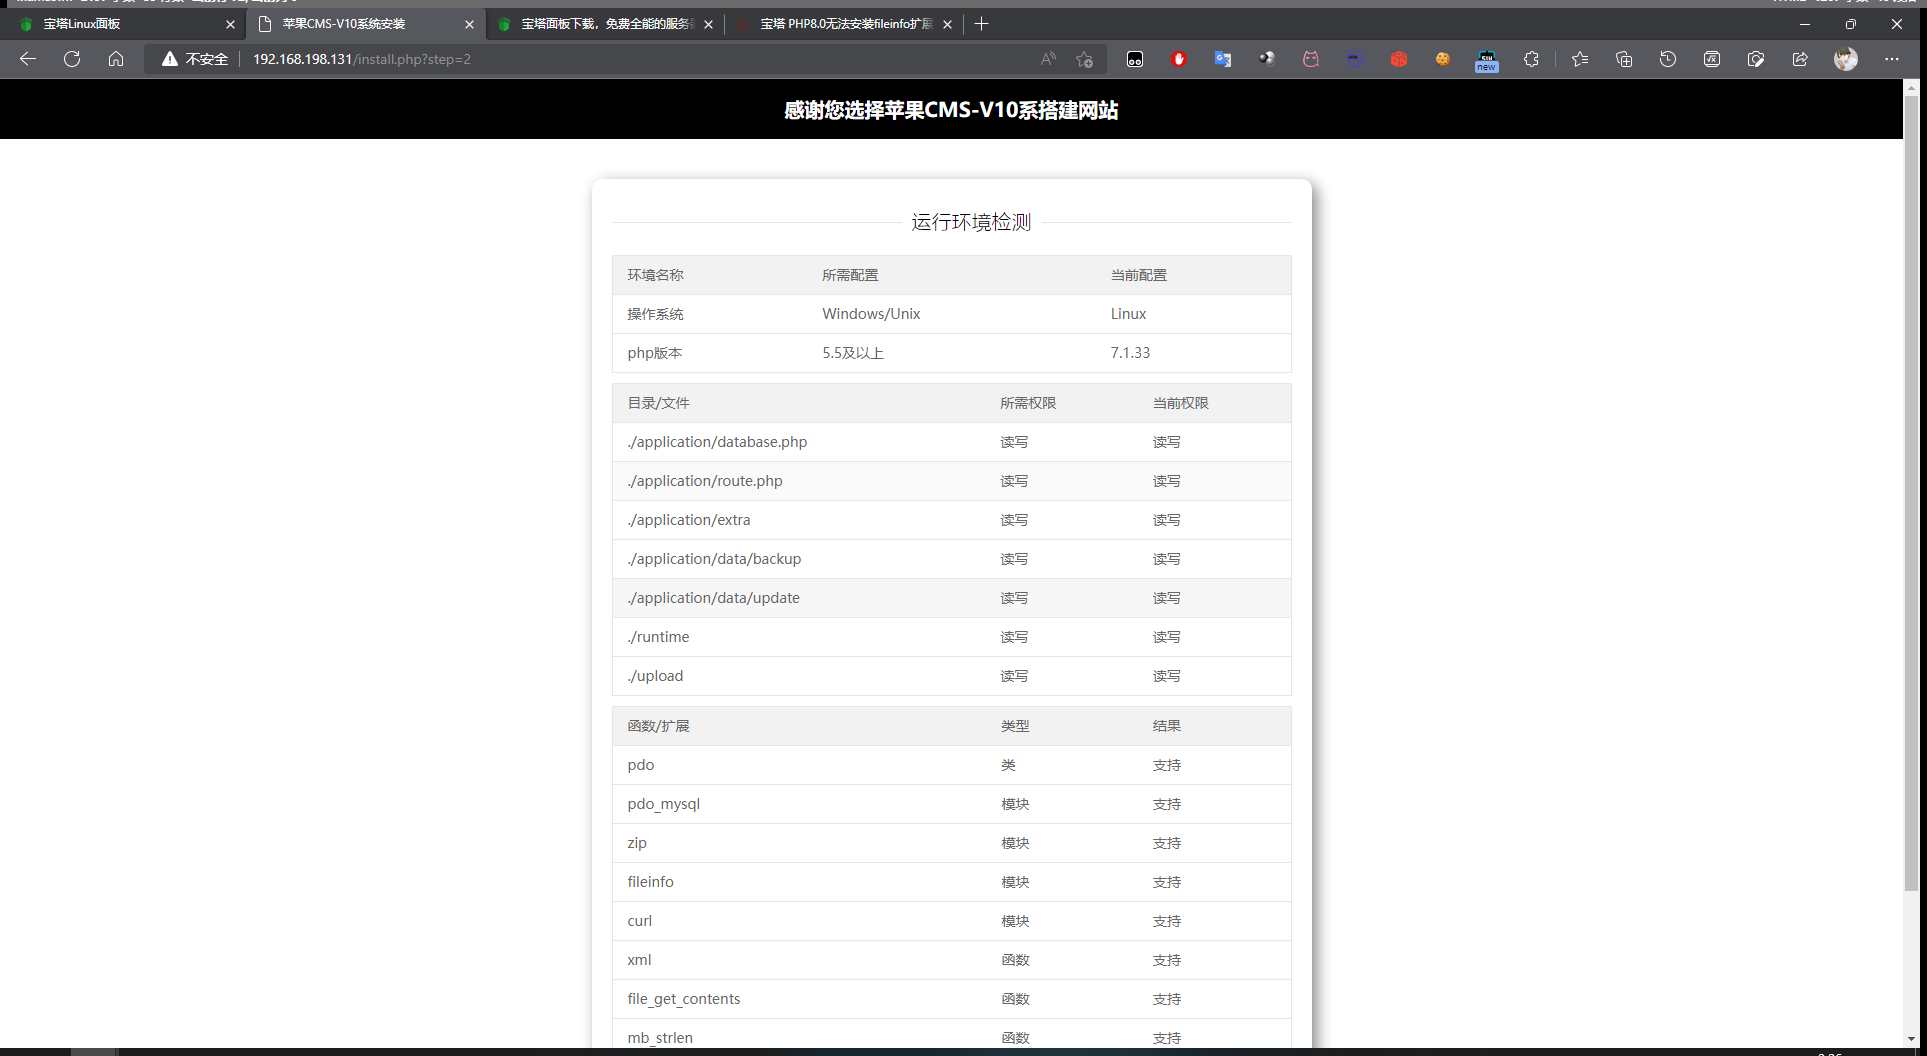The height and width of the screenshot is (1056, 1927).
Task: Select the ./upload path
Action: click(655, 676)
